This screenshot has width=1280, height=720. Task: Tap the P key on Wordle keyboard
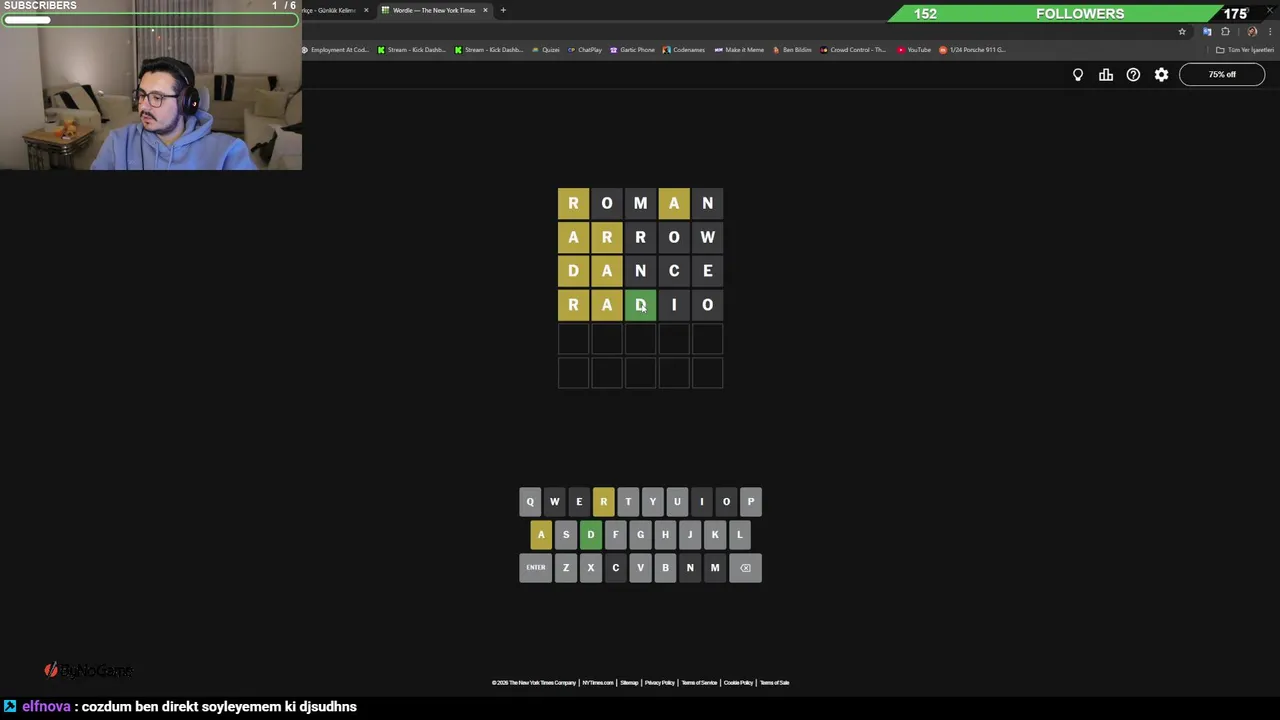coord(751,502)
